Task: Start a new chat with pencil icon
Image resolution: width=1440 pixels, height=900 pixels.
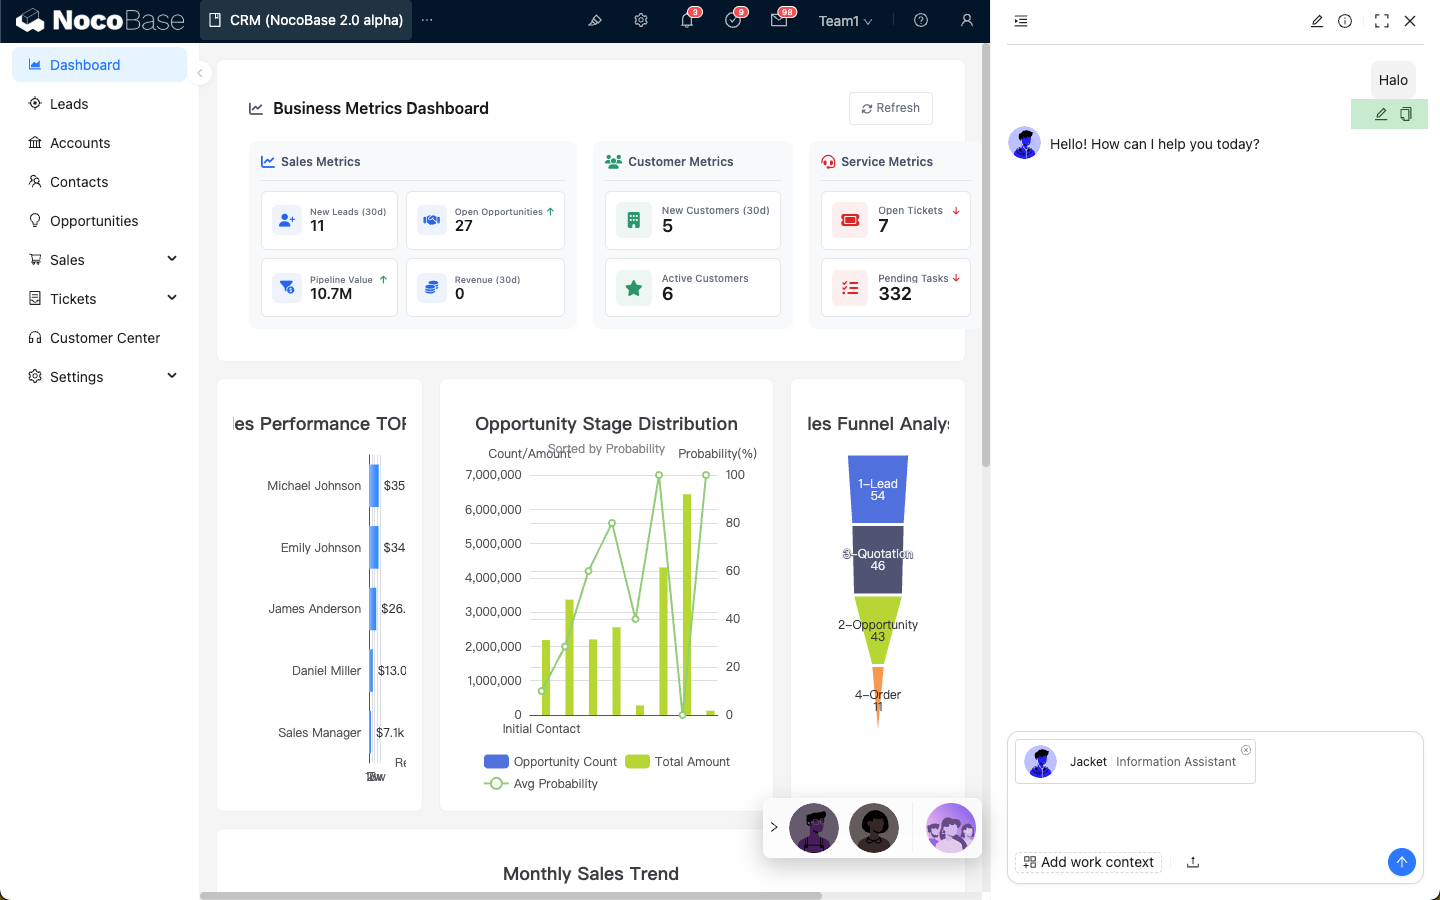Action: pyautogui.click(x=1317, y=21)
